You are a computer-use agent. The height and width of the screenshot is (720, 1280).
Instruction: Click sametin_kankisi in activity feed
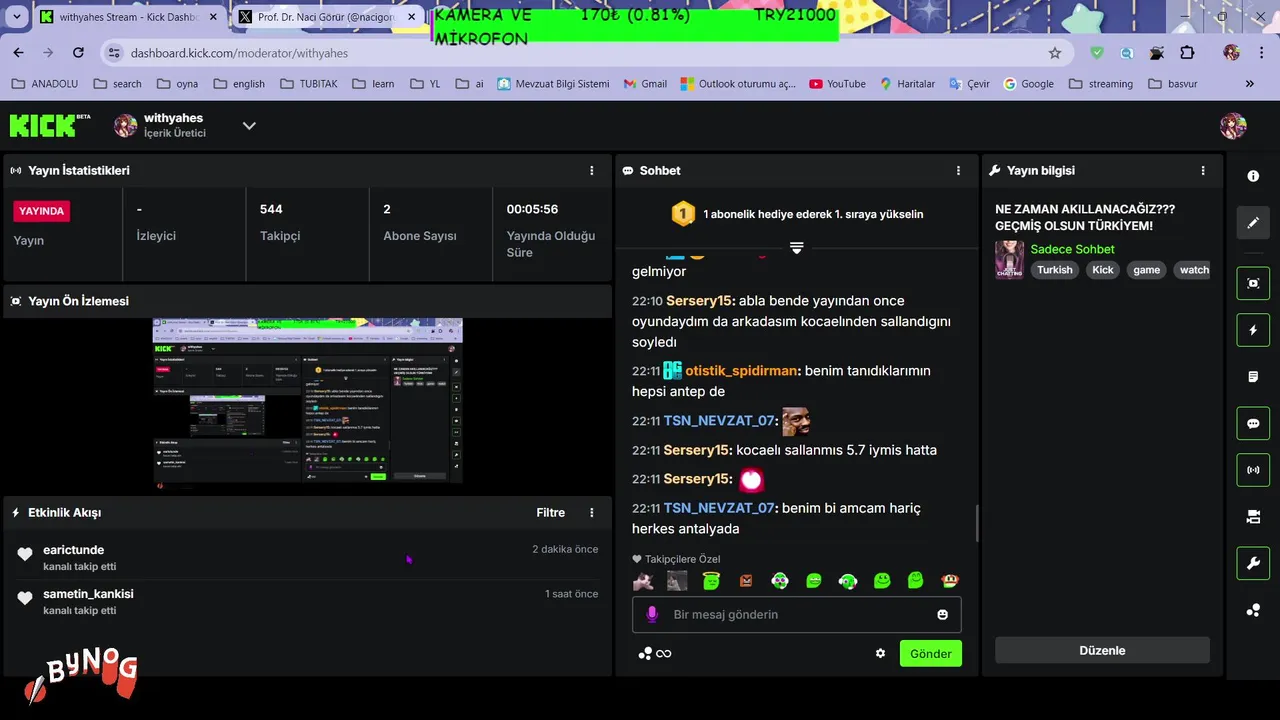pos(88,594)
